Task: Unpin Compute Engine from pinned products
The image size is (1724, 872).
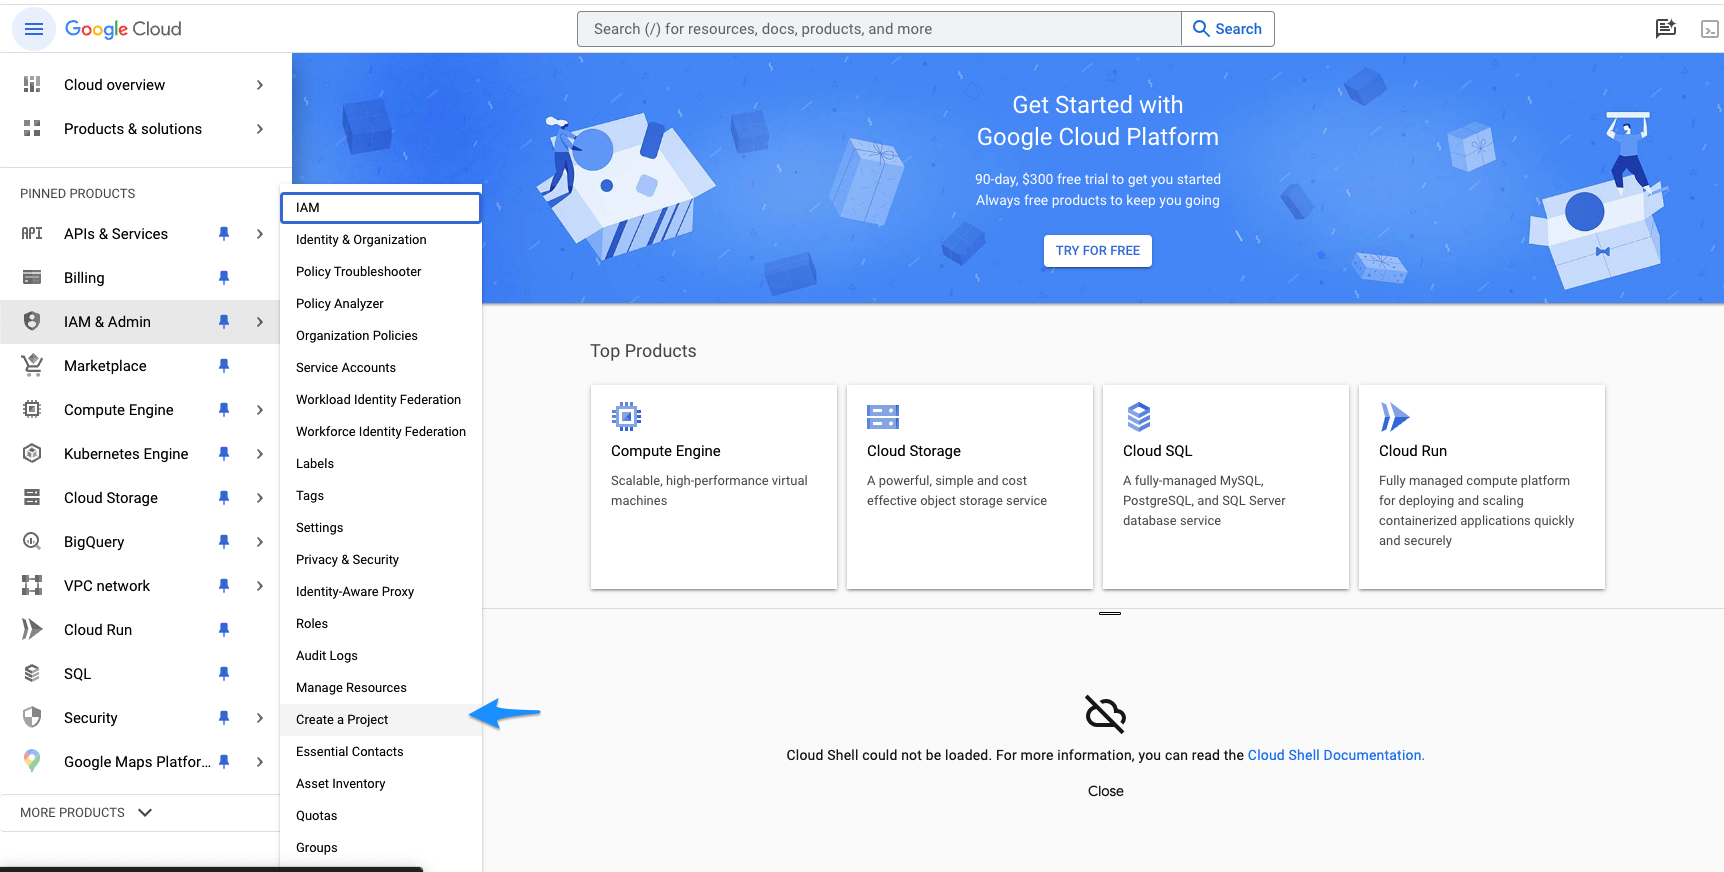Action: [224, 409]
